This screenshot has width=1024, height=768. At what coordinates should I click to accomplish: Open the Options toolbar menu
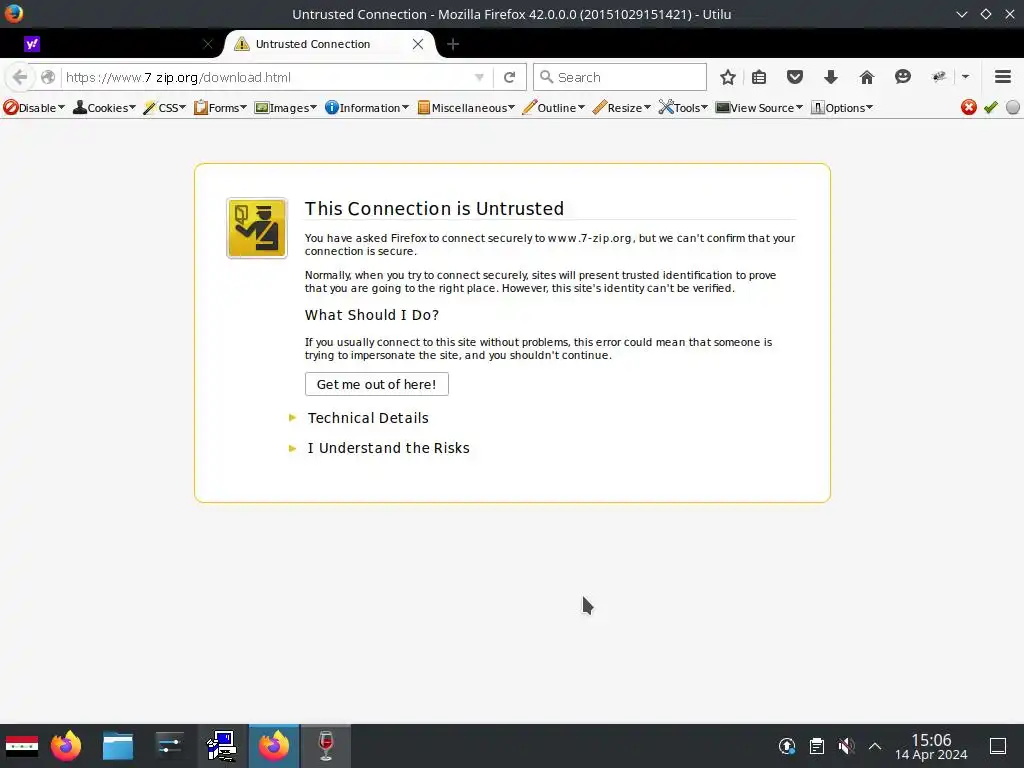[x=841, y=108]
